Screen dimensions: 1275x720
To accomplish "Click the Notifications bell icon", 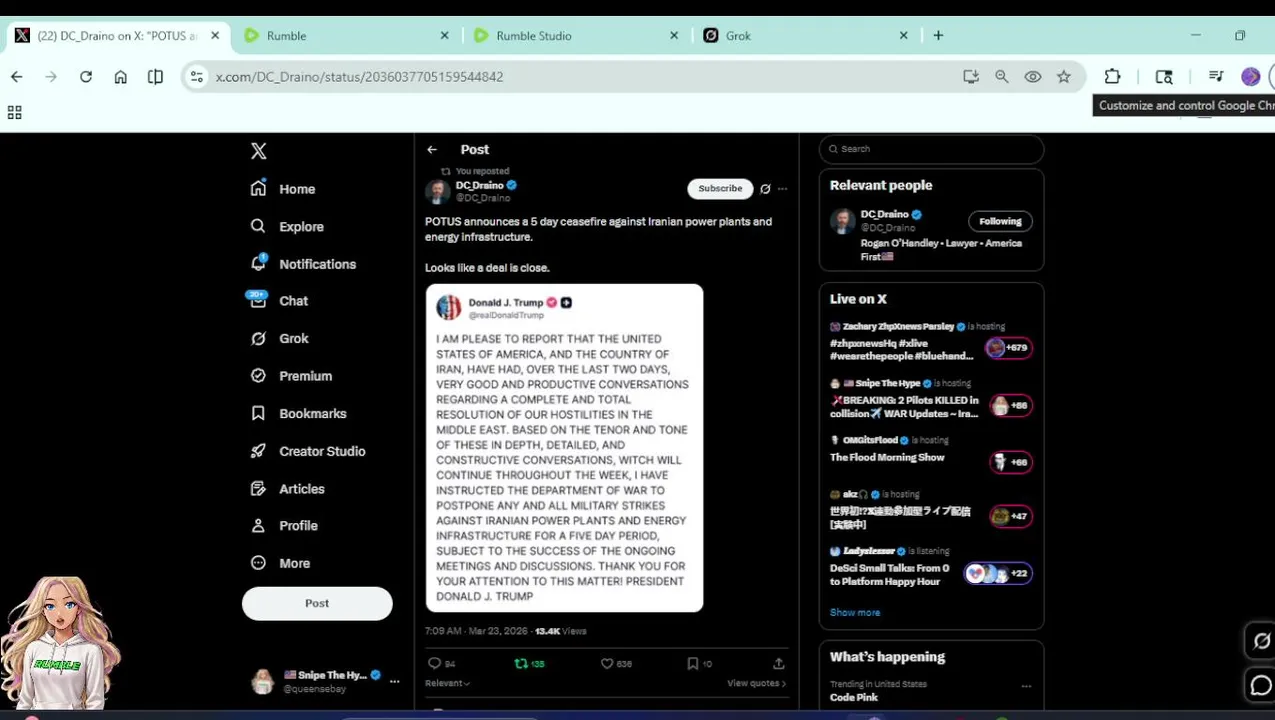I will (x=258, y=263).
